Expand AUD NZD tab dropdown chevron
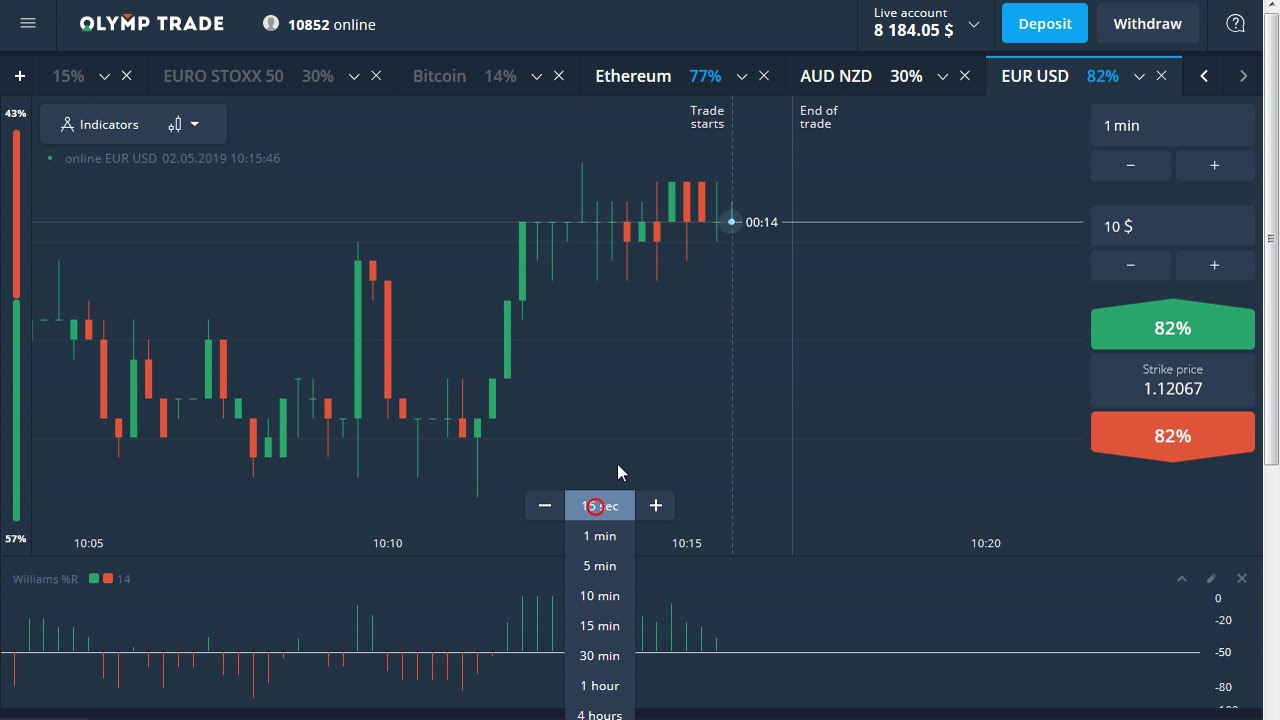1280x720 pixels. pos(944,77)
